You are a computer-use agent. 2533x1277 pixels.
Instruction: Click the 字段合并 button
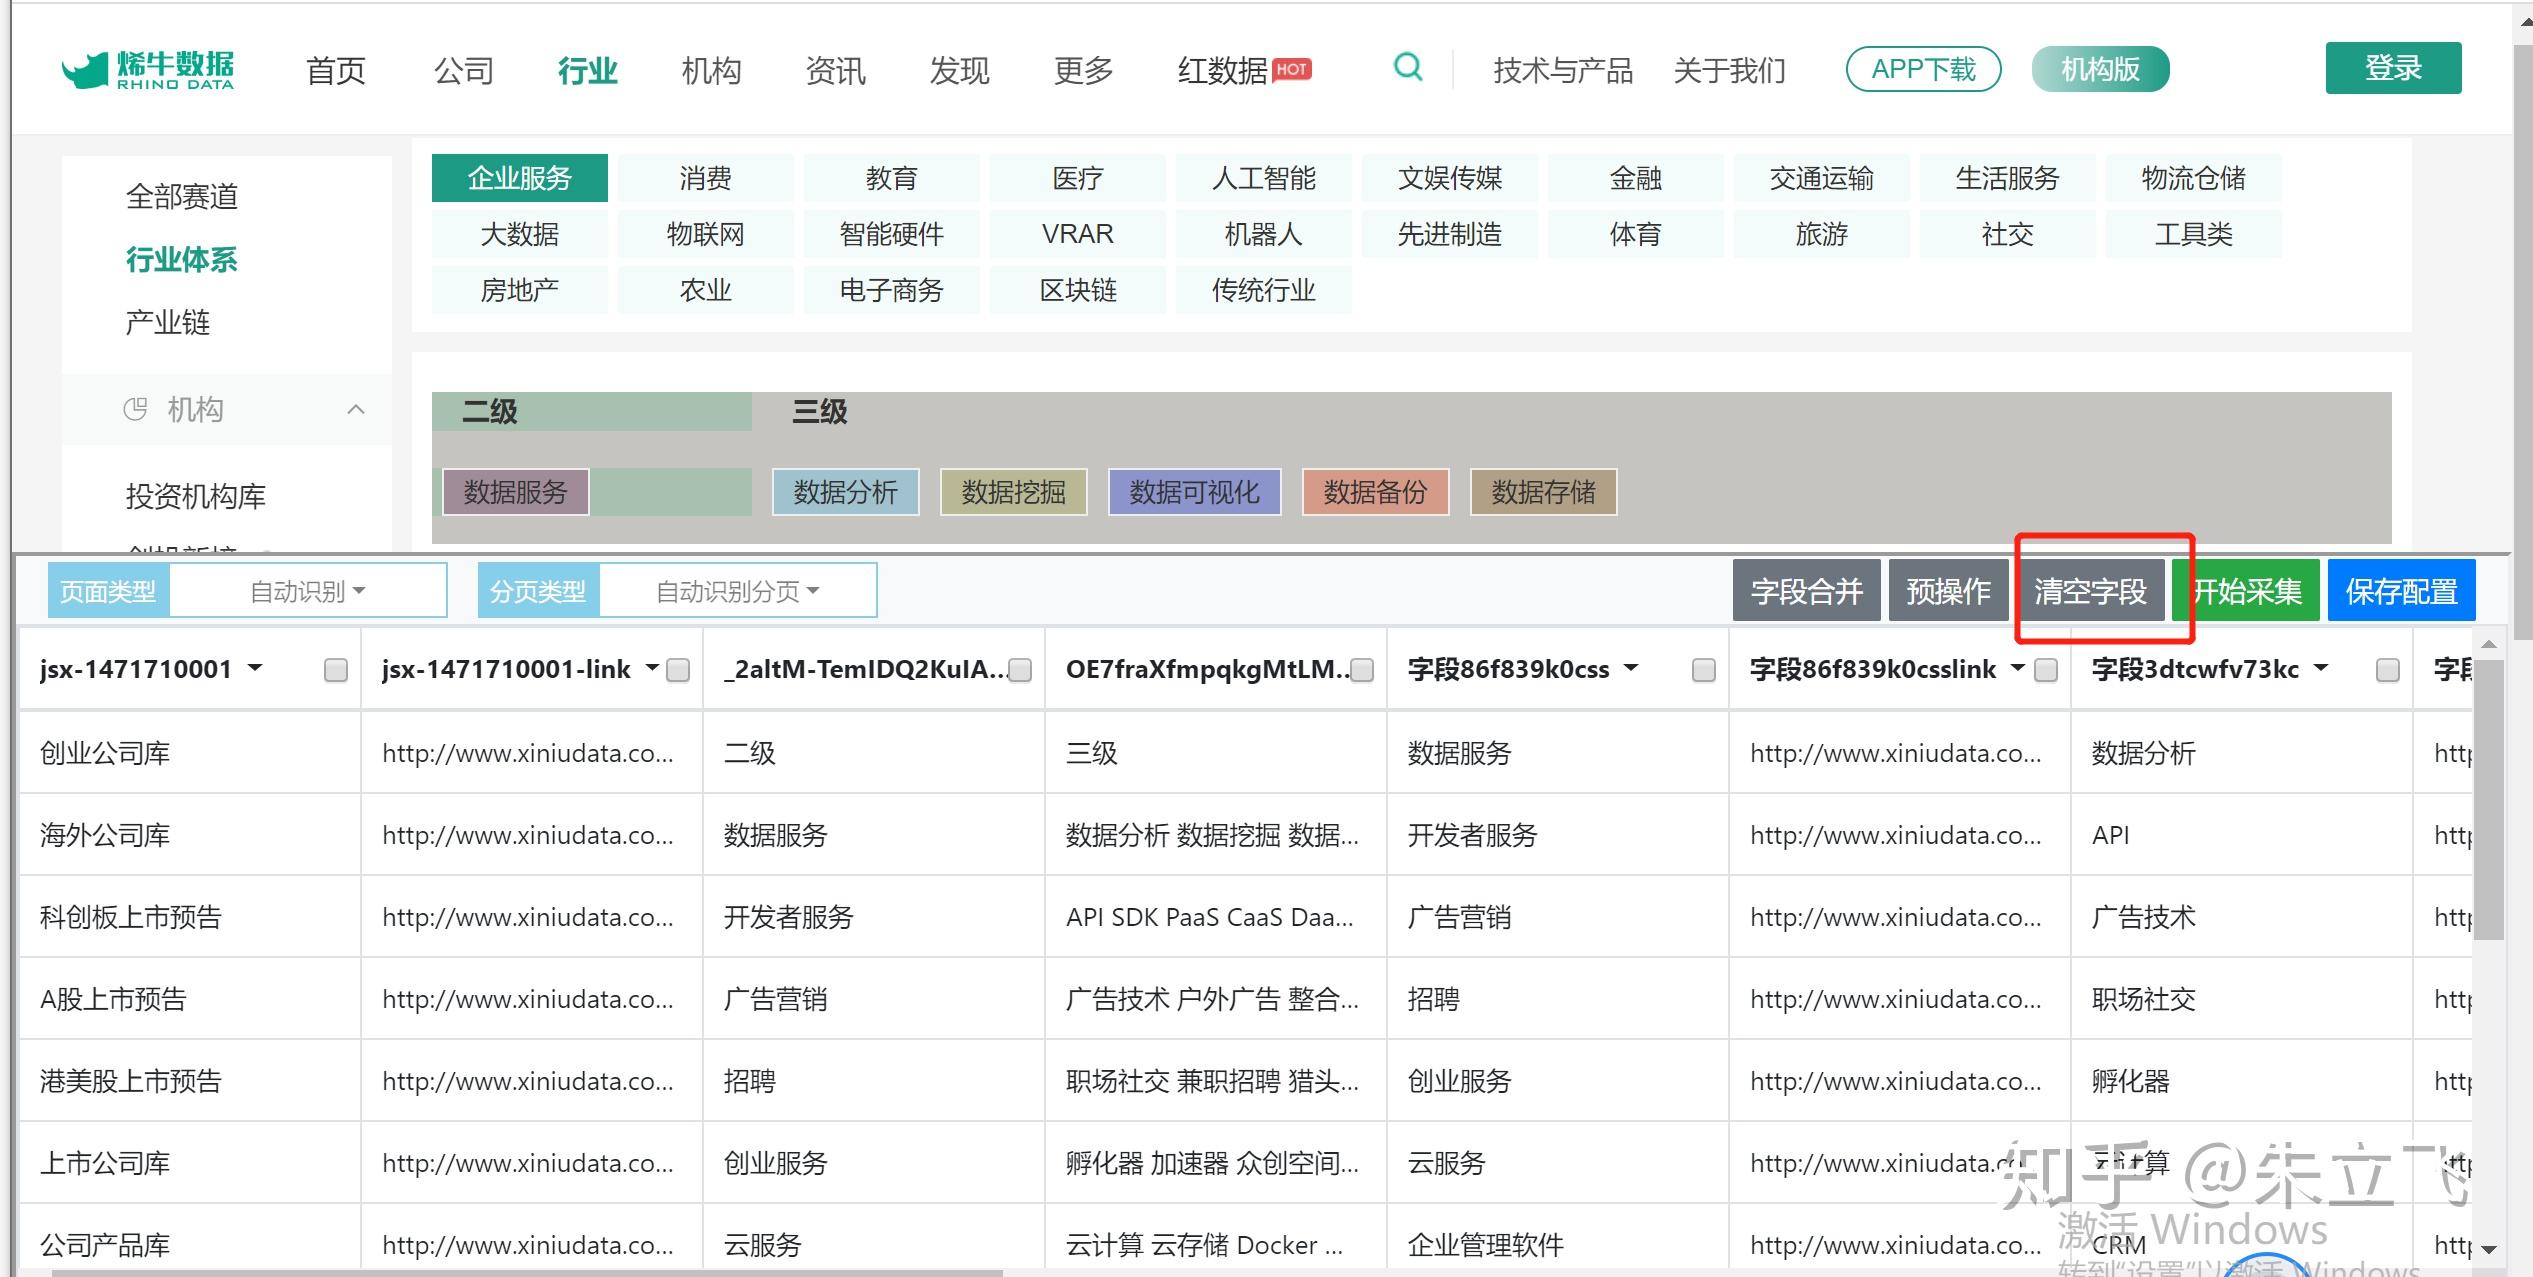pyautogui.click(x=1806, y=591)
